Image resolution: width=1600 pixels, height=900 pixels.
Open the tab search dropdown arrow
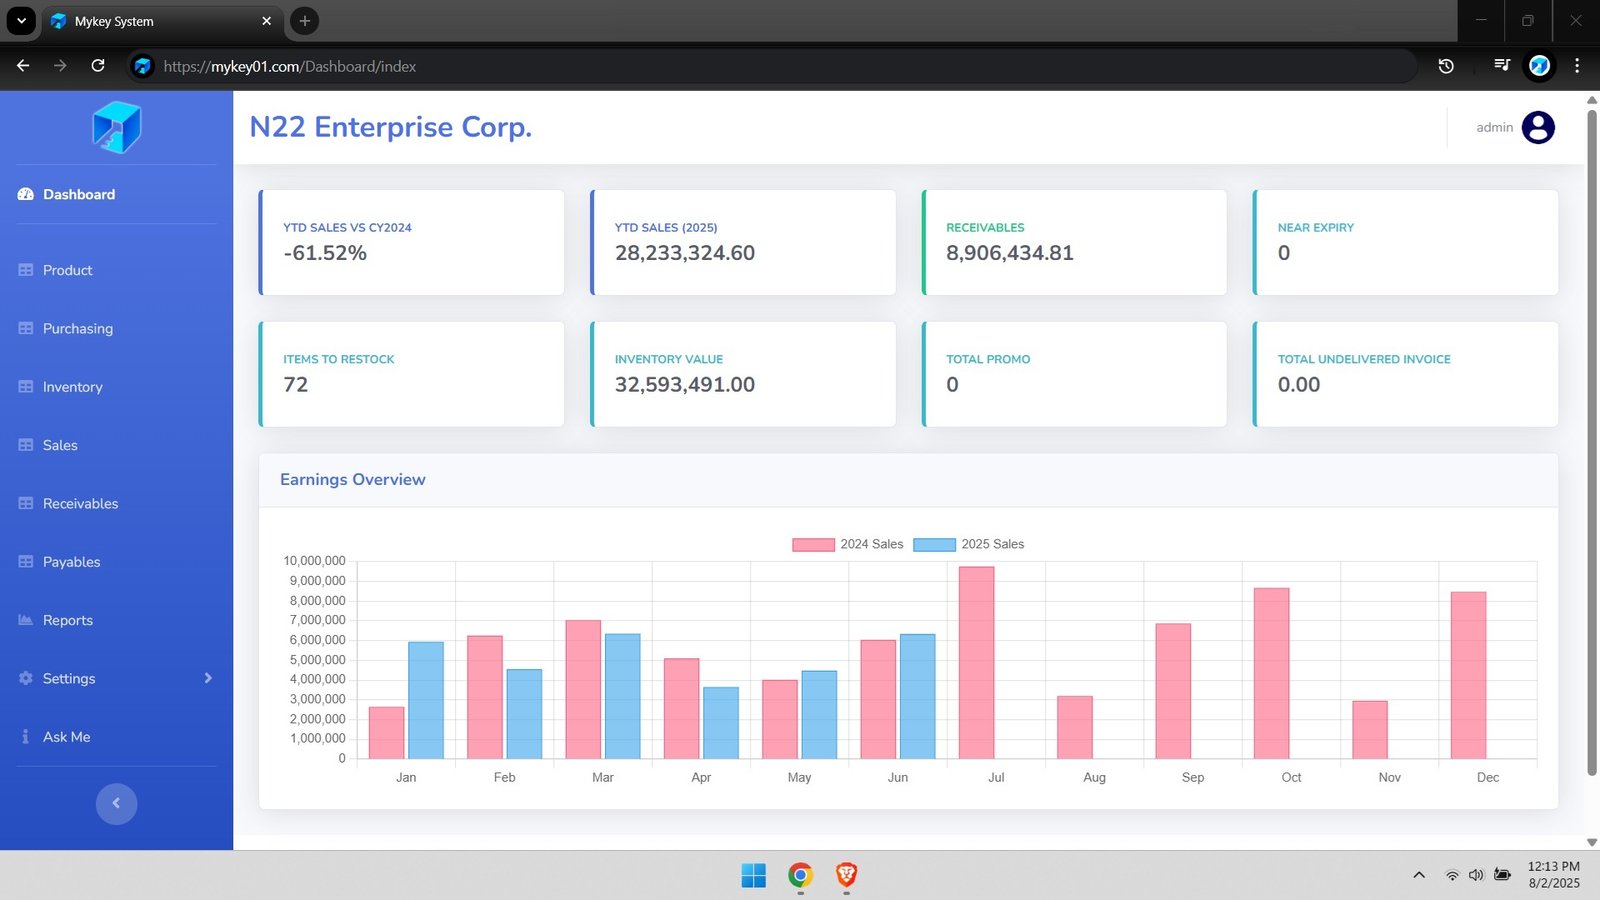click(21, 21)
